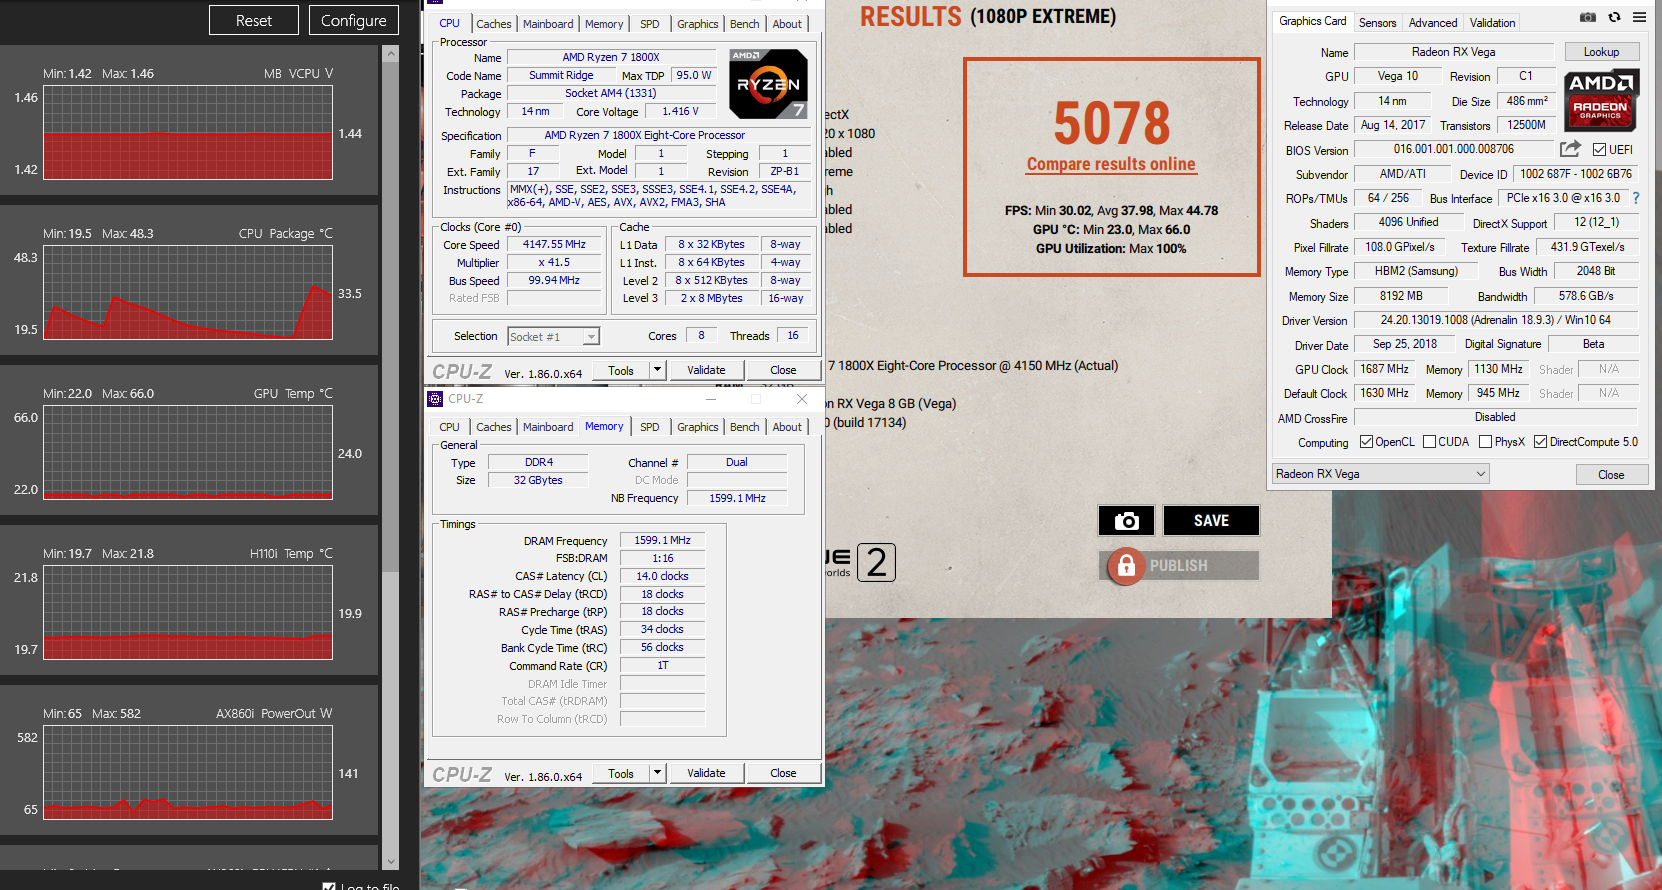
Task: Select SPD tab in the upper CPU-Z window
Action: [x=650, y=24]
